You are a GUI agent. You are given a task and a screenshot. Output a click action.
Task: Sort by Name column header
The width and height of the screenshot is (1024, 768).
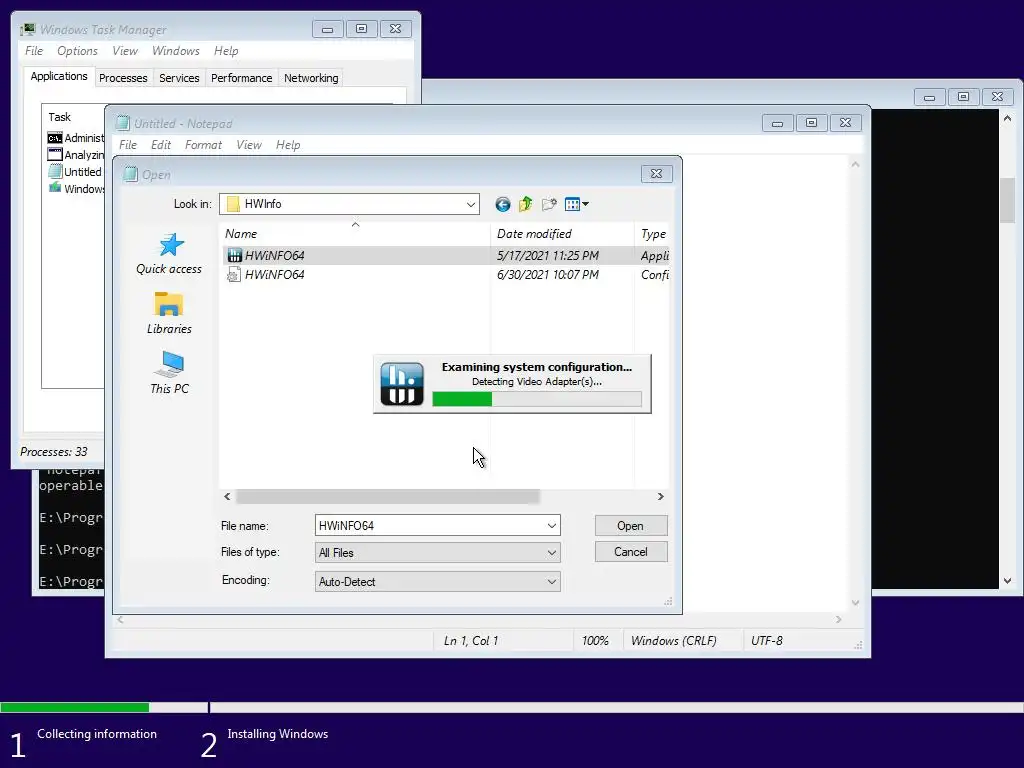355,234
